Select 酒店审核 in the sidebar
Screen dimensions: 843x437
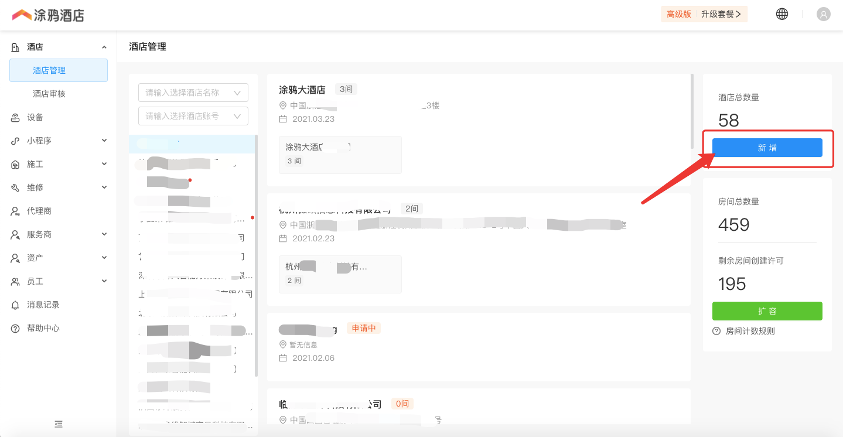[49, 94]
